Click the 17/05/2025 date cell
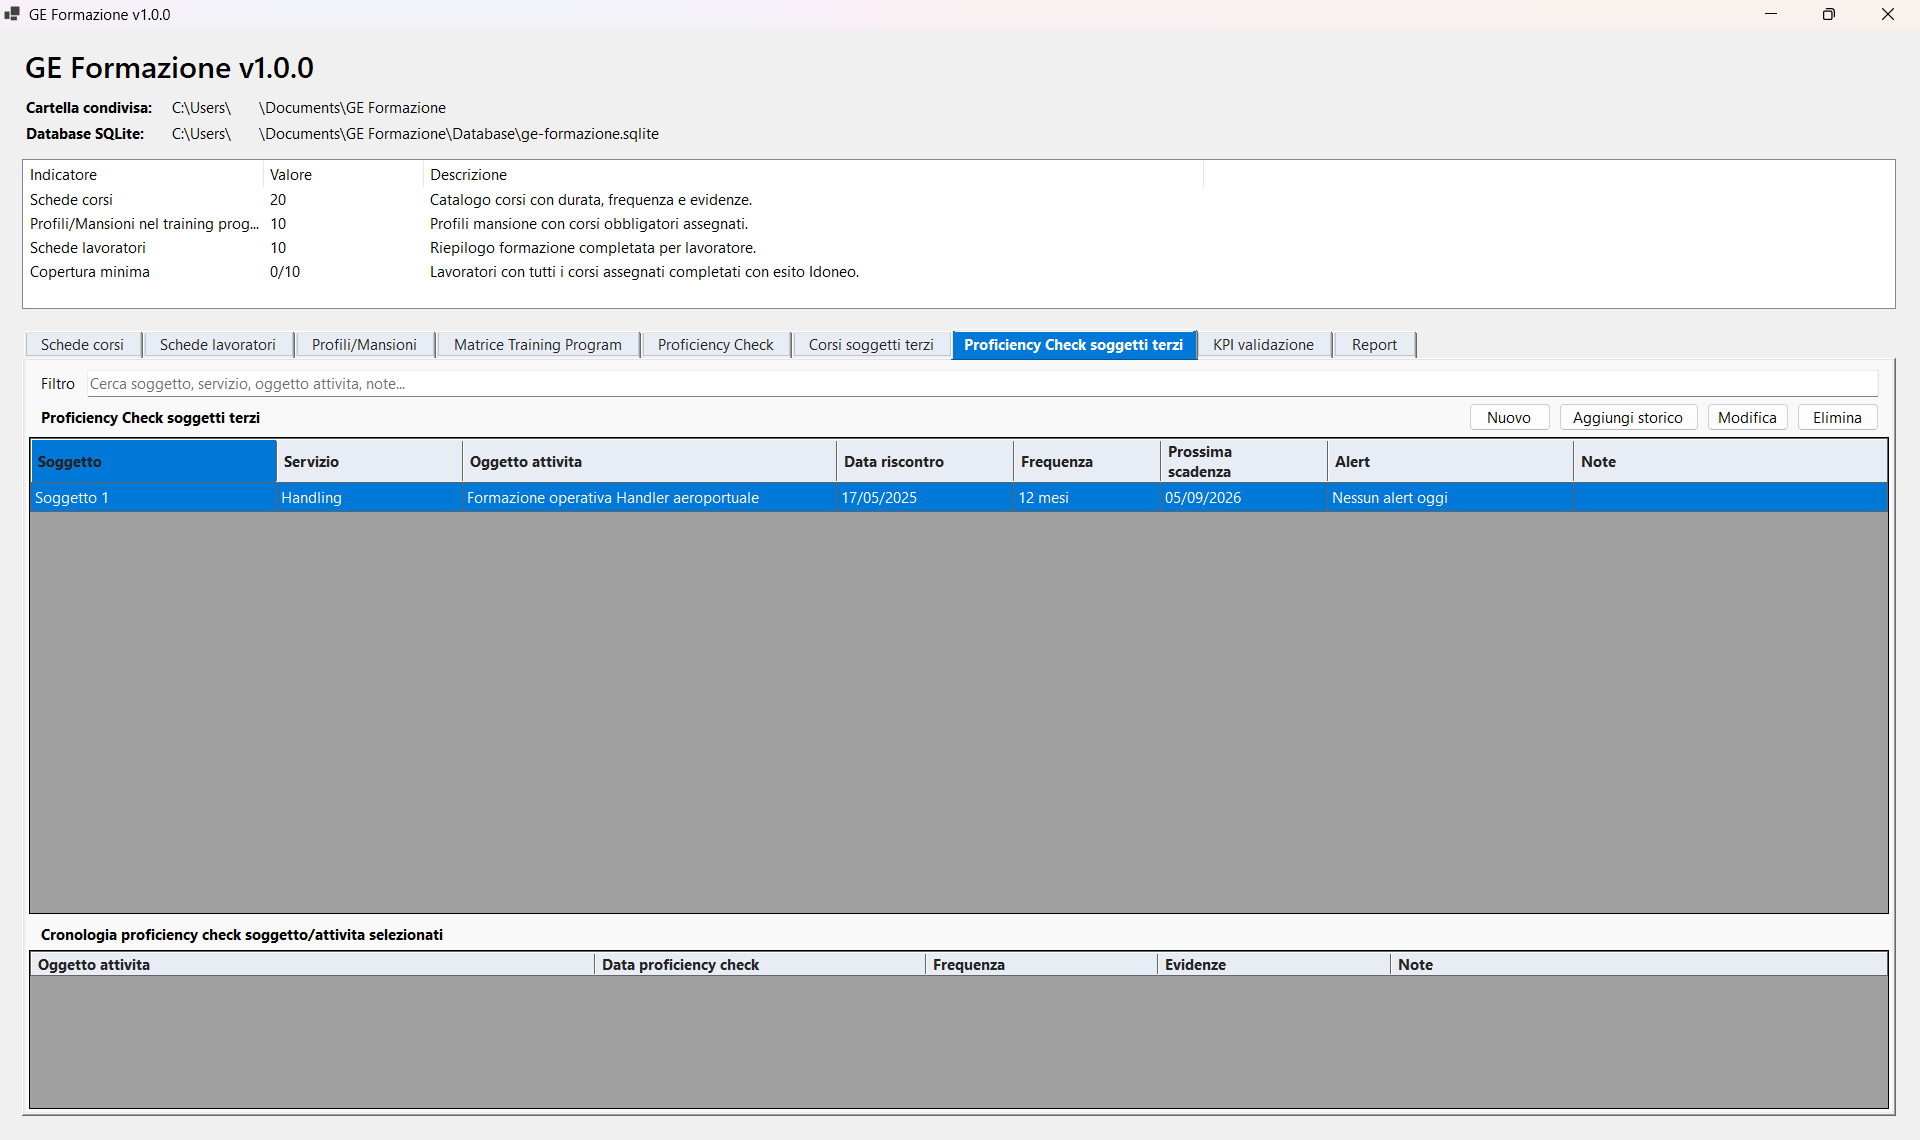The image size is (1920, 1140). click(x=925, y=498)
